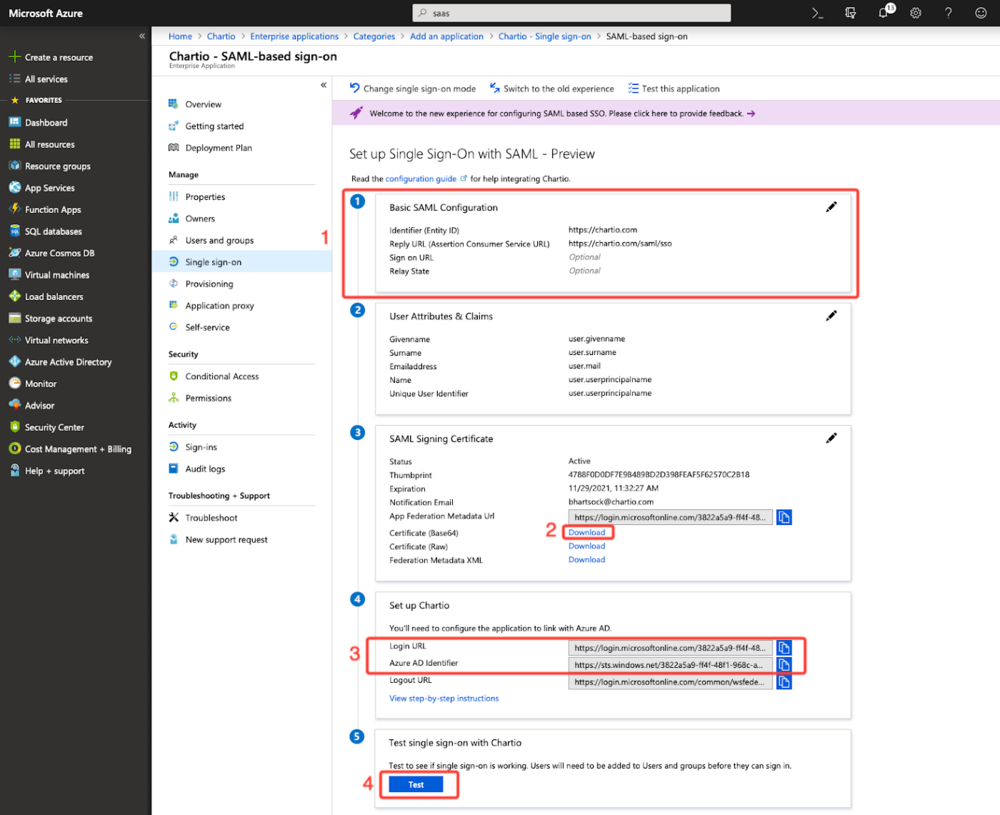
Task: Click Microsoft Azure portal logo text
Action: pos(45,13)
